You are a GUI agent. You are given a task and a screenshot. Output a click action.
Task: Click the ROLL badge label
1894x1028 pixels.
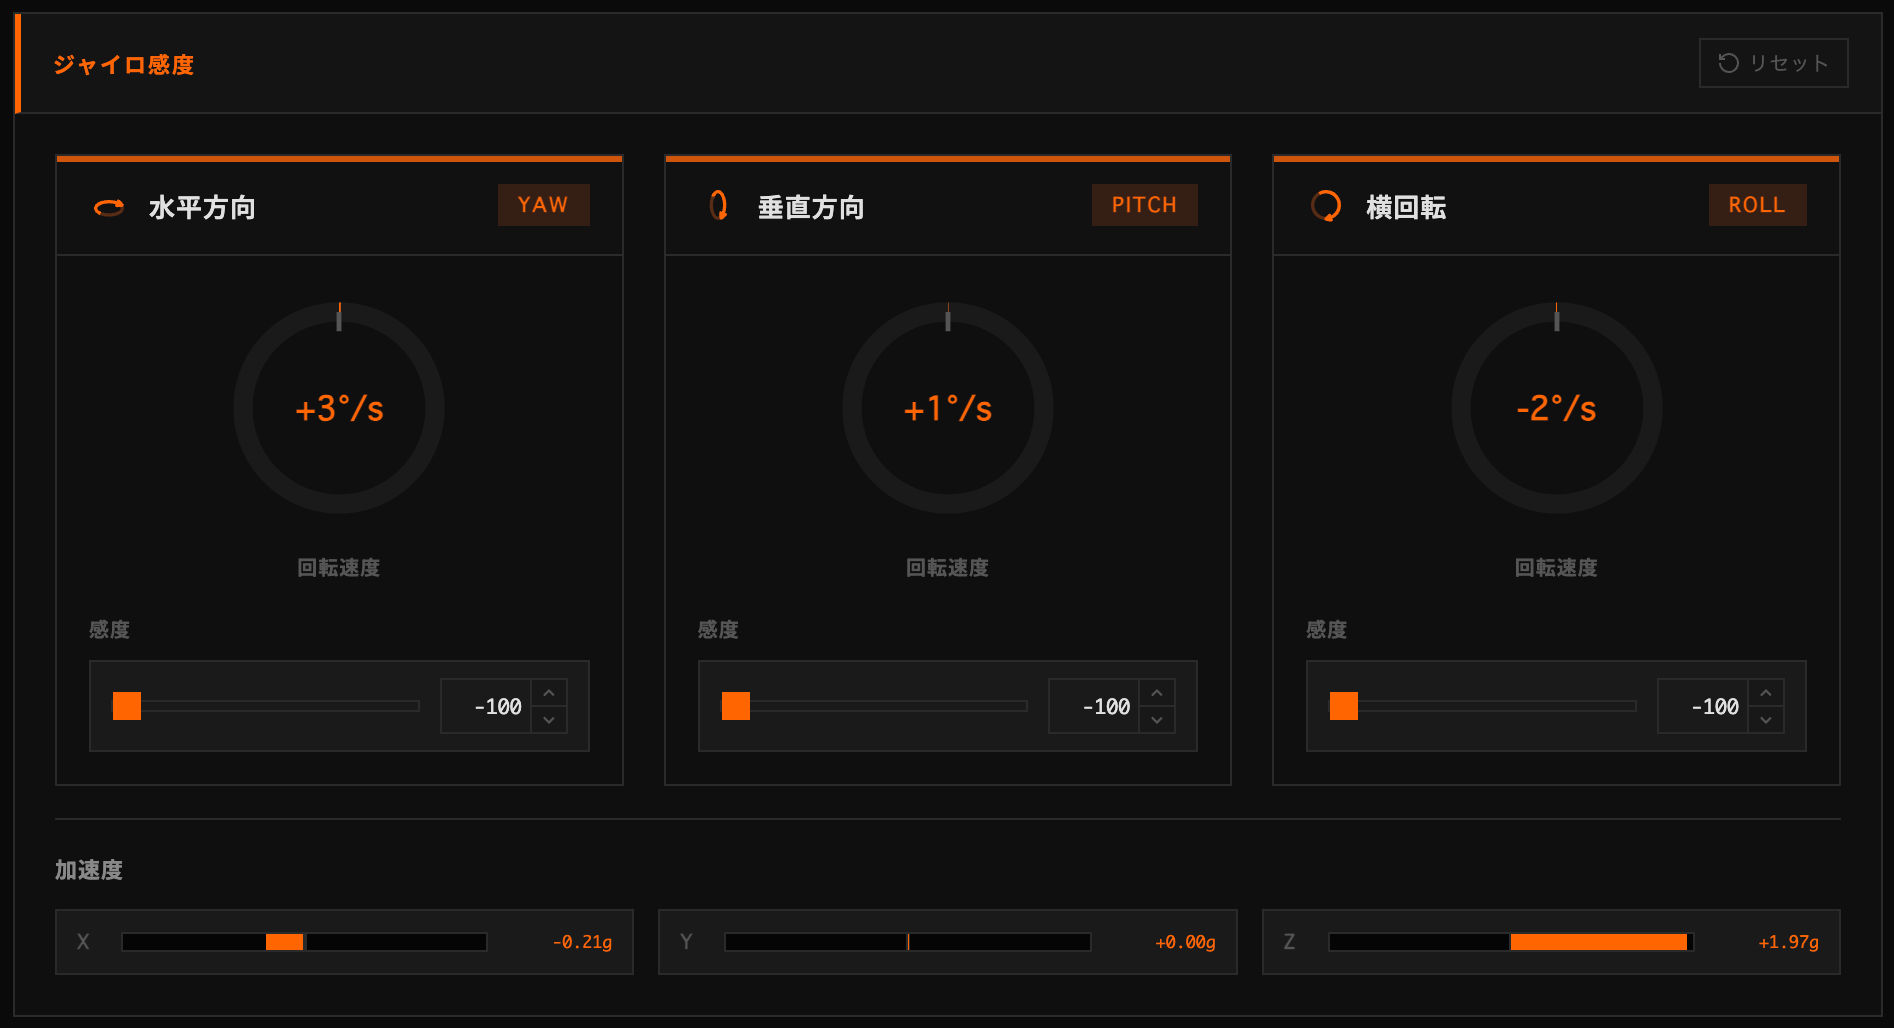(1757, 205)
